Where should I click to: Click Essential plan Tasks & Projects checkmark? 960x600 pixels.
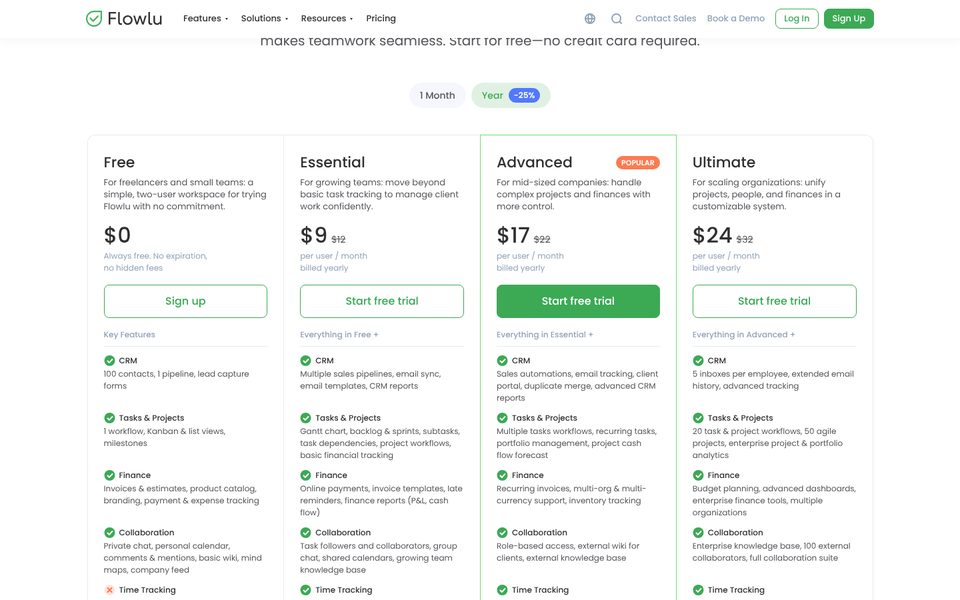[306, 418]
